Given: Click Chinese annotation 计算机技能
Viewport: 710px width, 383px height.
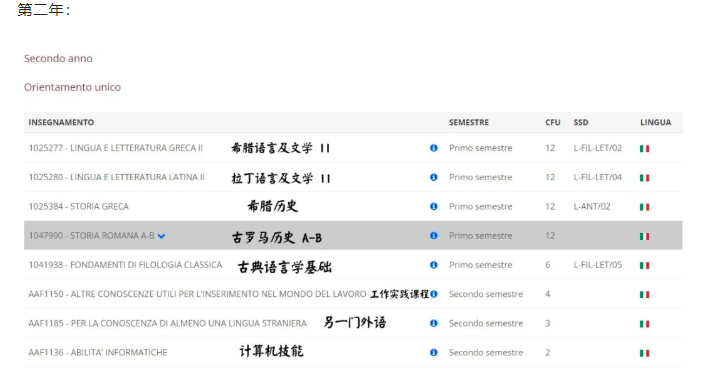Looking at the screenshot, I should (271, 351).
